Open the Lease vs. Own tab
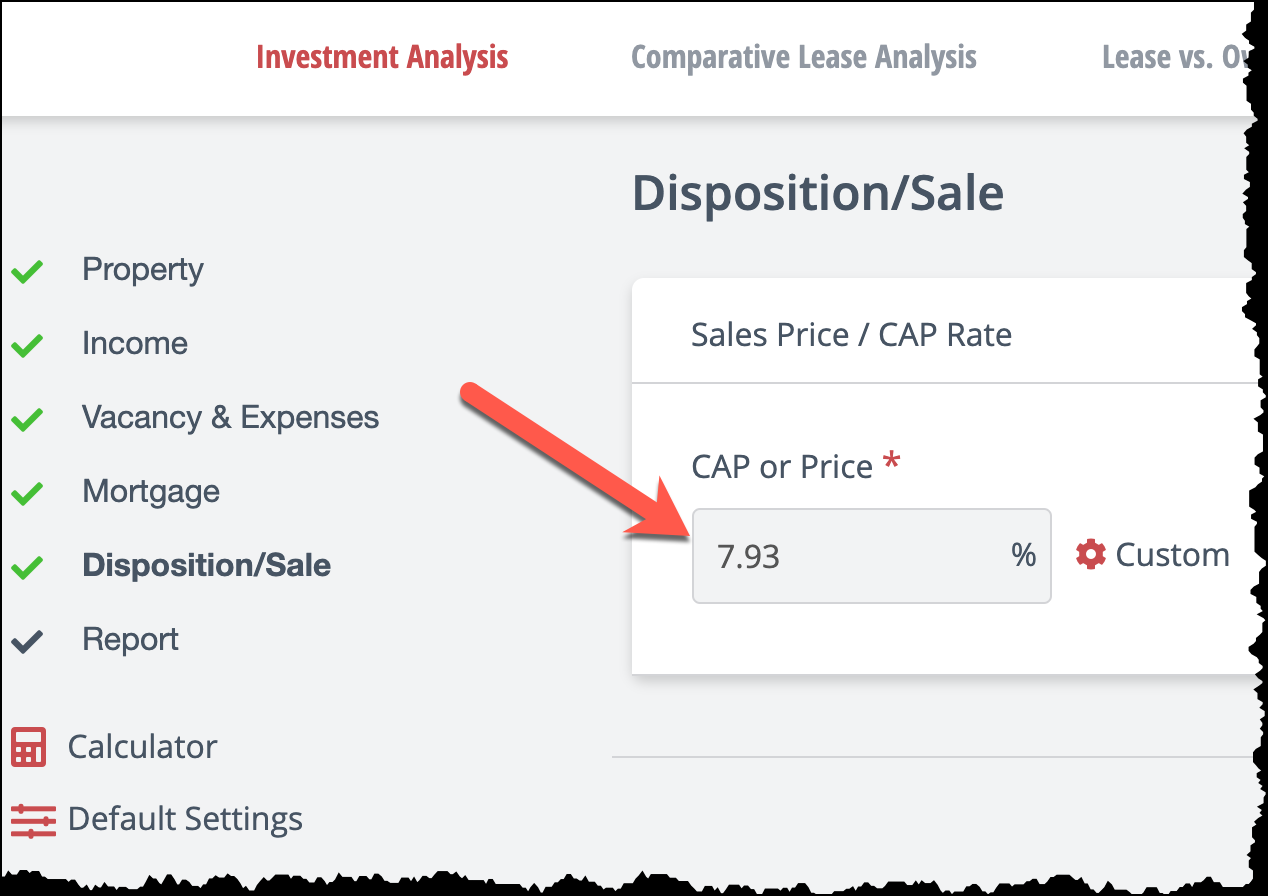The height and width of the screenshot is (896, 1268). pyautogui.click(x=1177, y=57)
